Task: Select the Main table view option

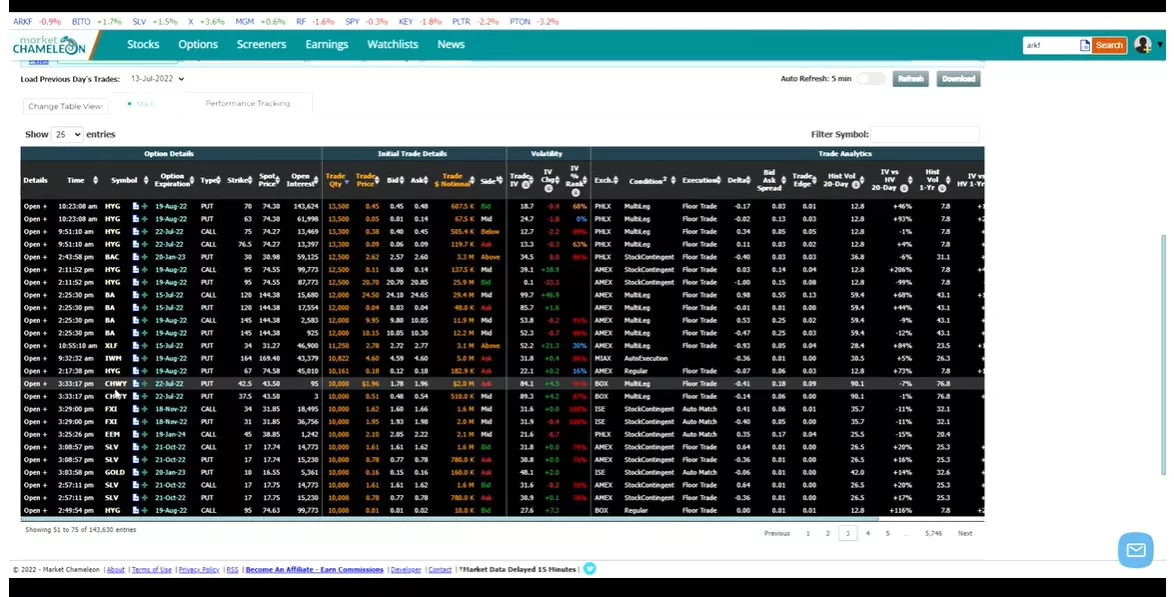Action: point(142,103)
